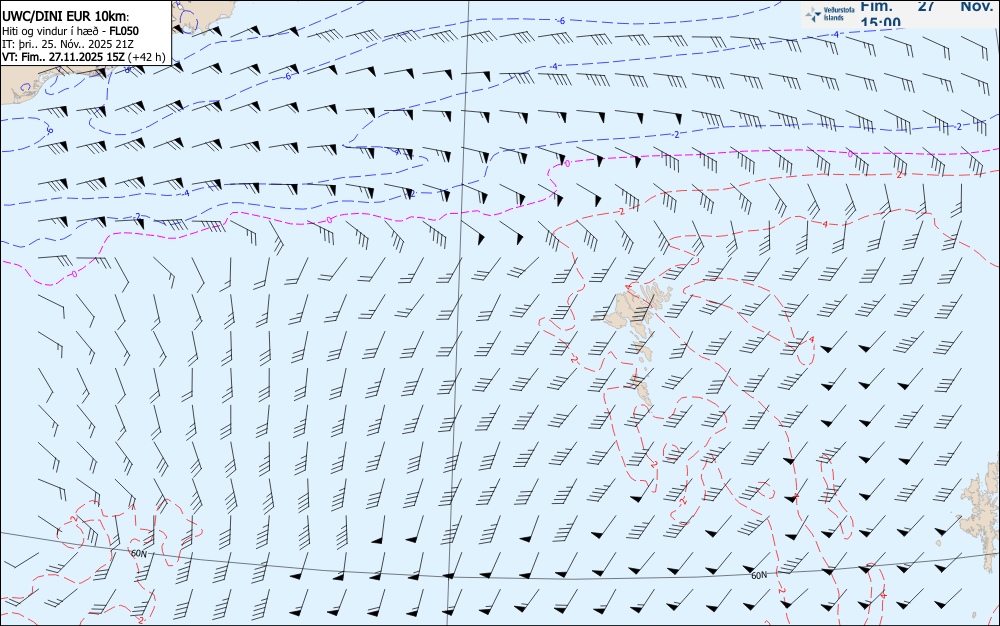This screenshot has height=626, width=1000.
Task: Click the '60N' latitude label near bottom right
Action: point(759,576)
